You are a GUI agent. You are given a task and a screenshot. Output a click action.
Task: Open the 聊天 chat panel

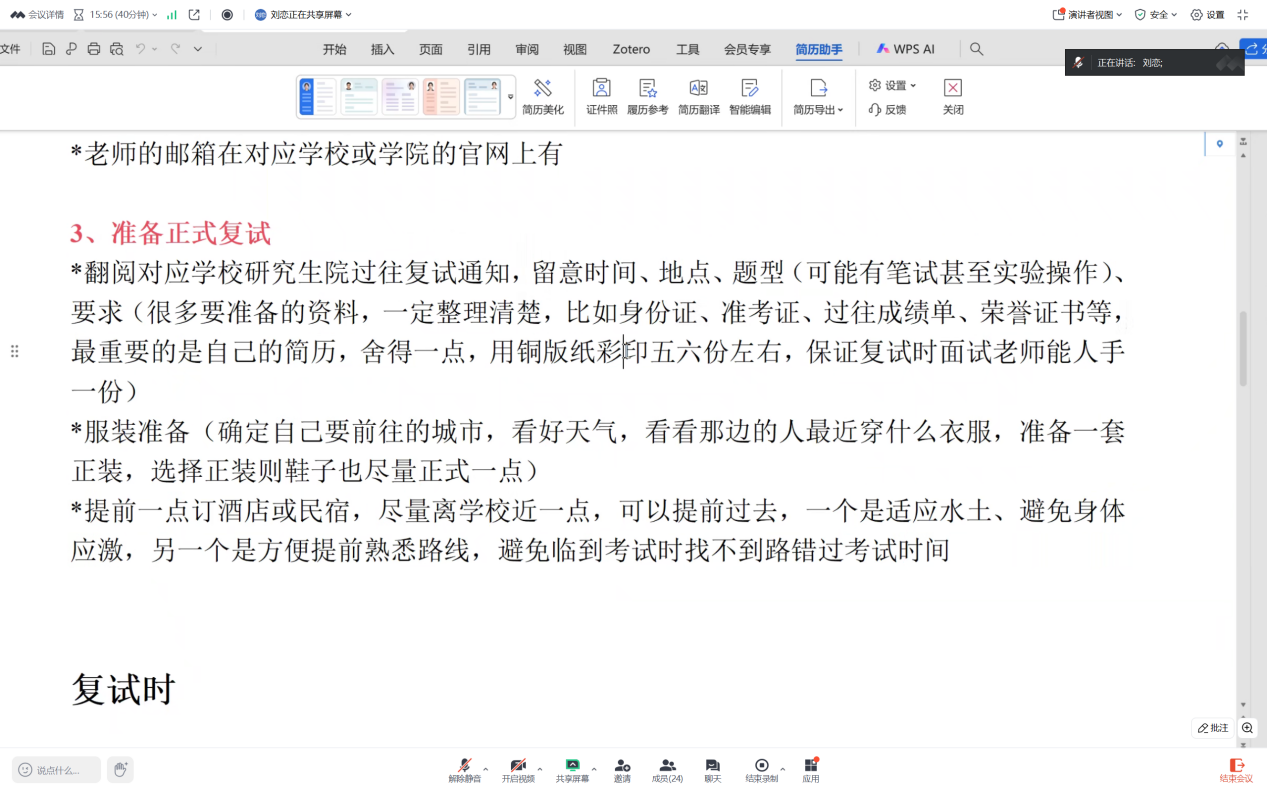[x=712, y=769]
